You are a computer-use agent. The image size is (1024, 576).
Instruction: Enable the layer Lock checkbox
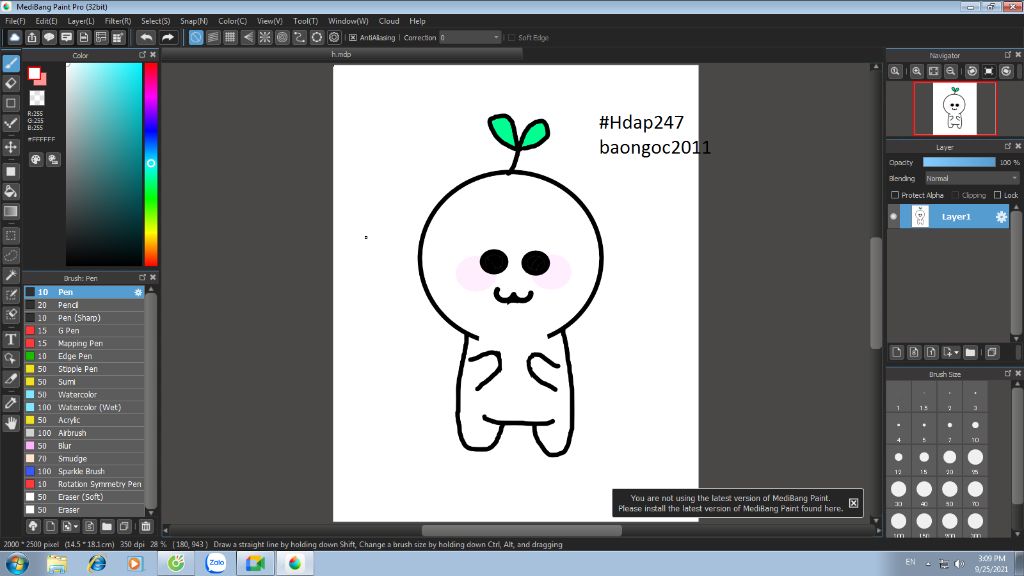[x=997, y=195]
